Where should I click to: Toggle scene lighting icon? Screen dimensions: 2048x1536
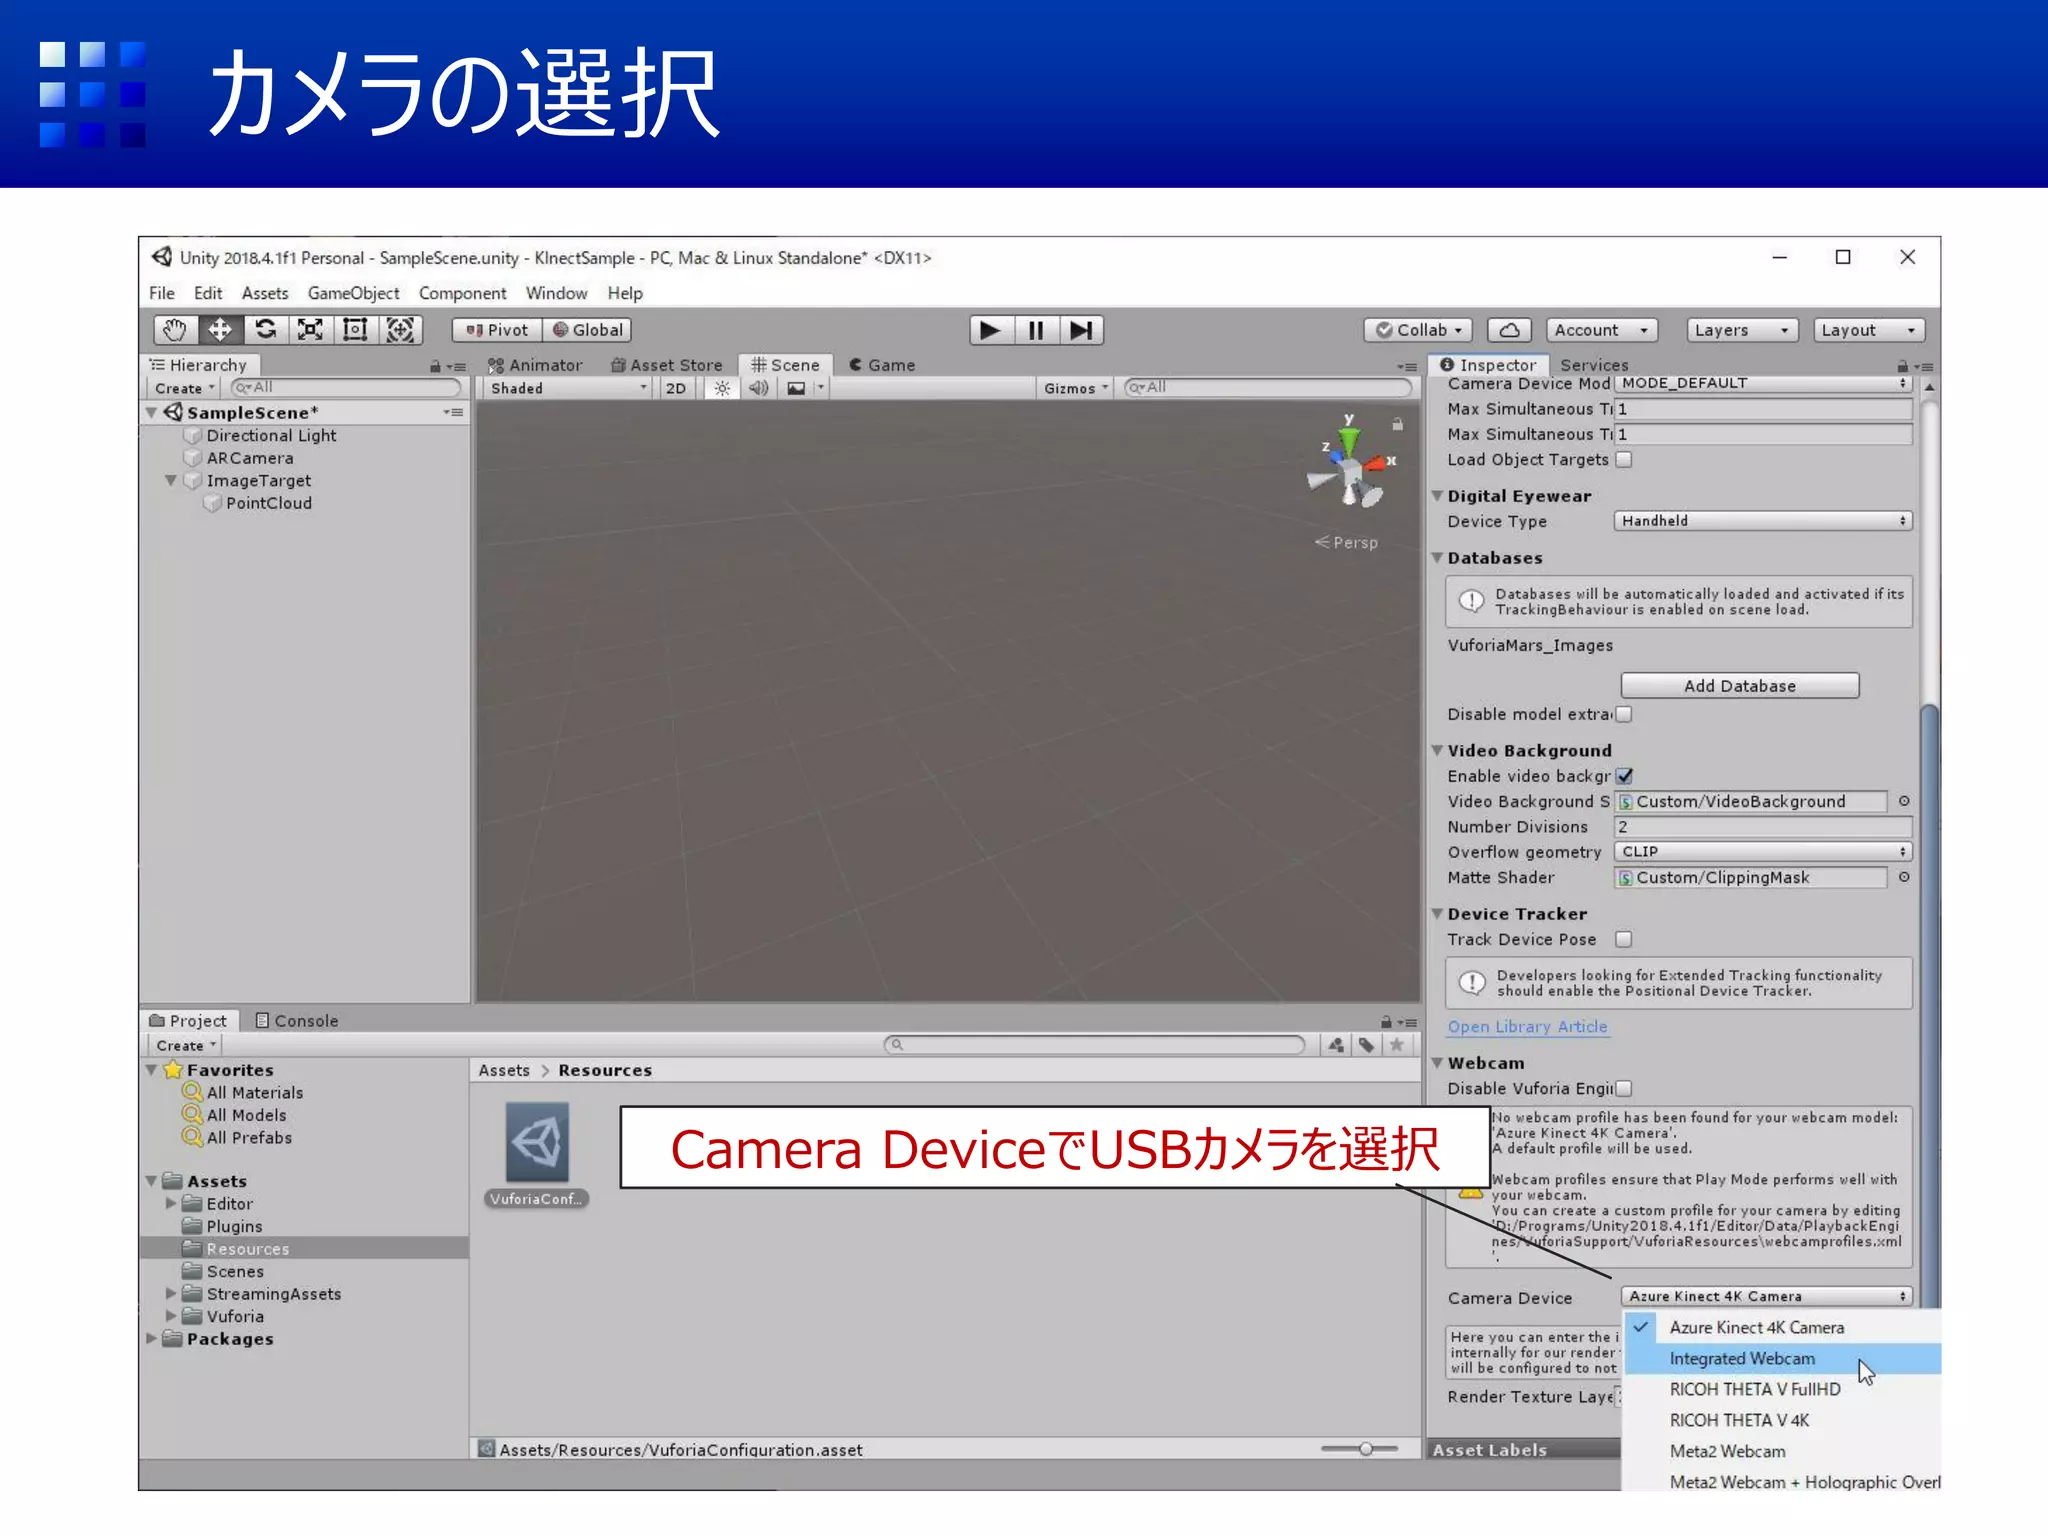[722, 388]
